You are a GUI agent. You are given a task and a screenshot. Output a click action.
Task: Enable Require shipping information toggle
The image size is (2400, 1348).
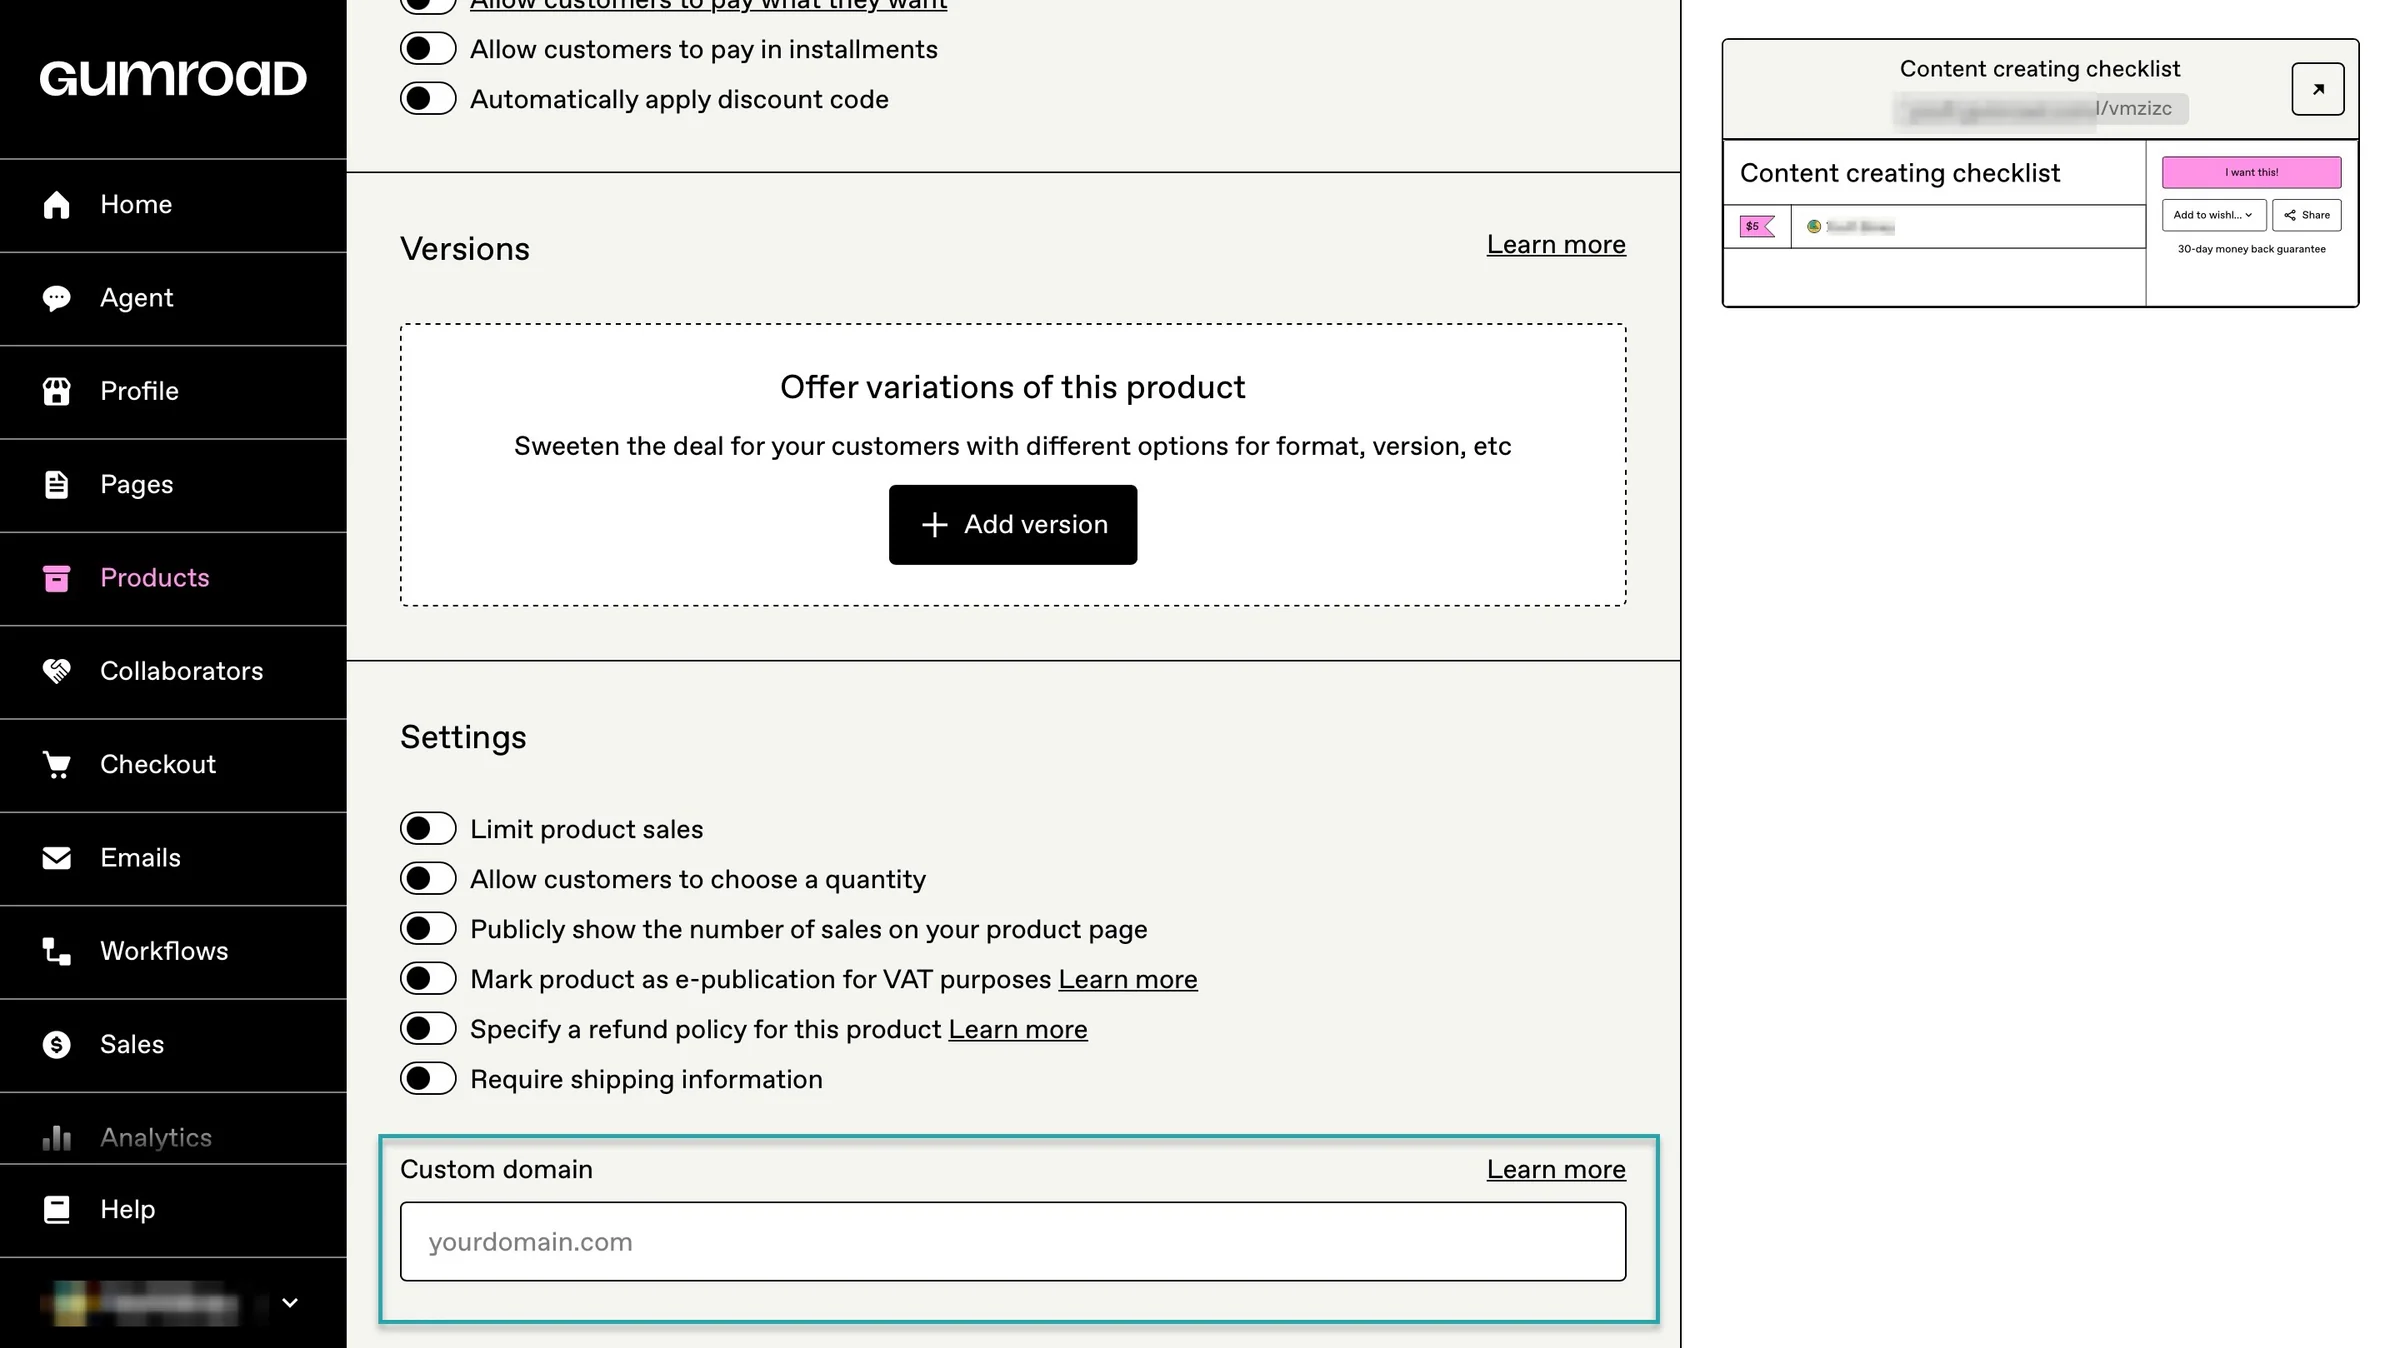tap(428, 1079)
